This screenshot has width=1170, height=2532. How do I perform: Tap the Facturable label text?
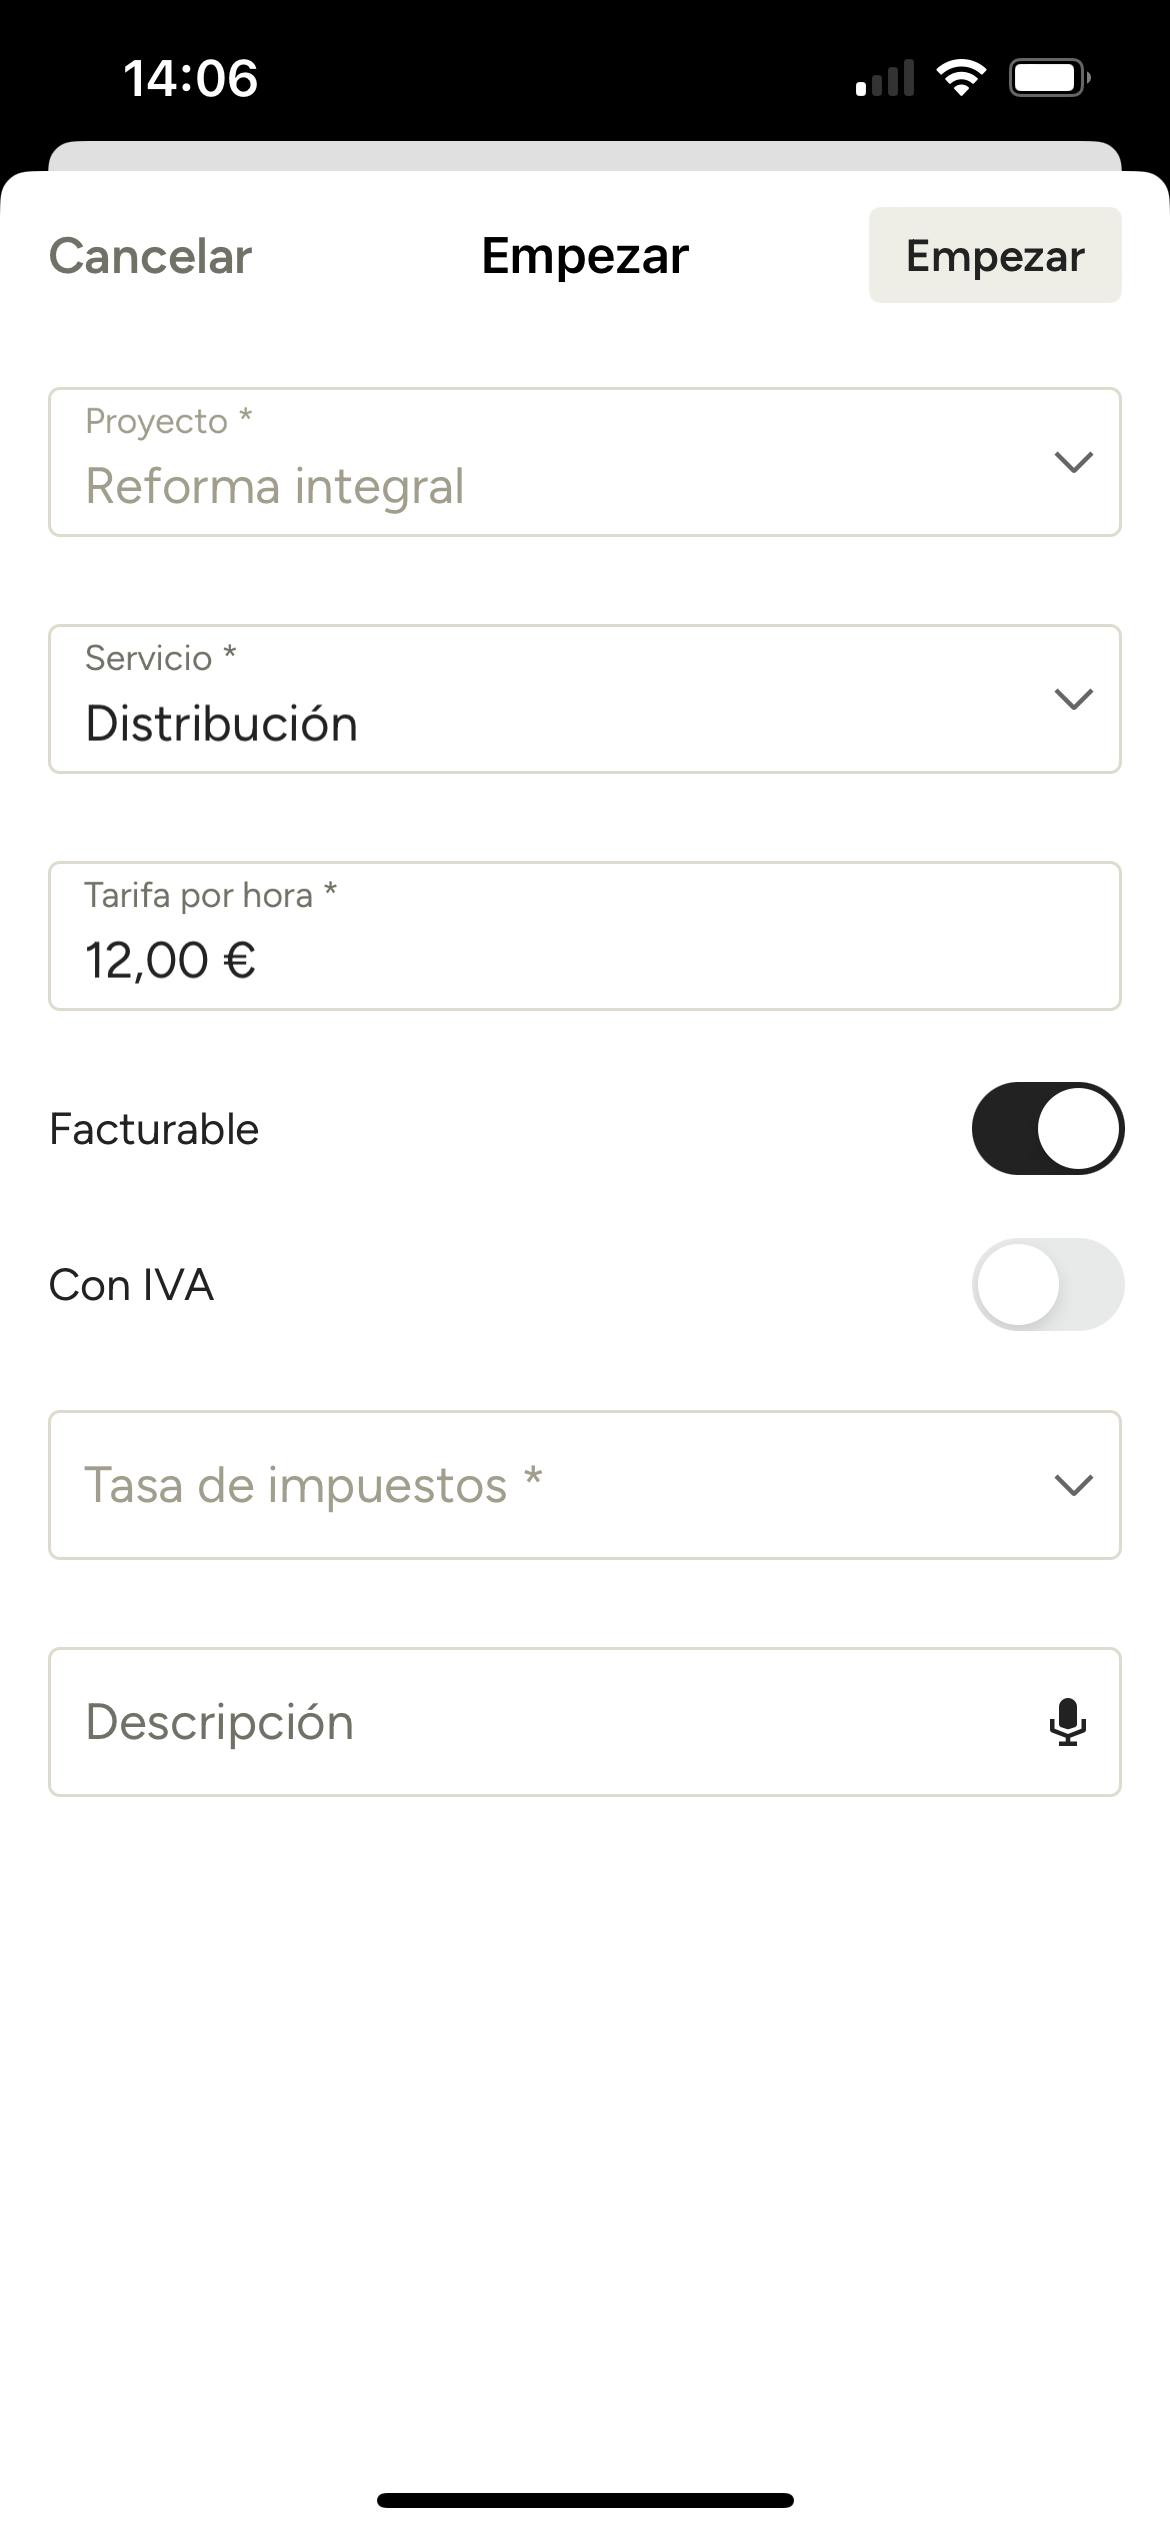click(154, 1129)
